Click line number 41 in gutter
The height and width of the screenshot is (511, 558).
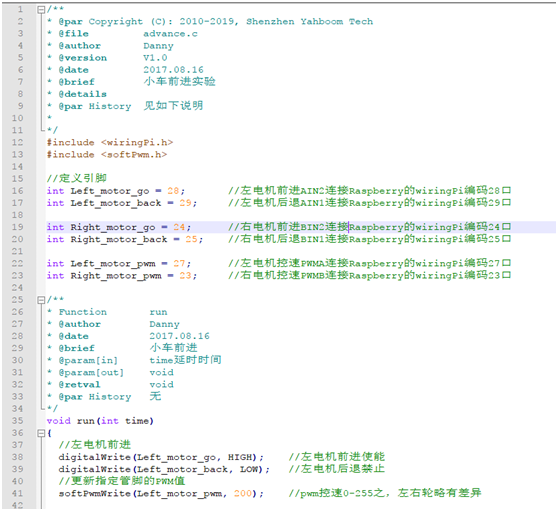[17, 493]
